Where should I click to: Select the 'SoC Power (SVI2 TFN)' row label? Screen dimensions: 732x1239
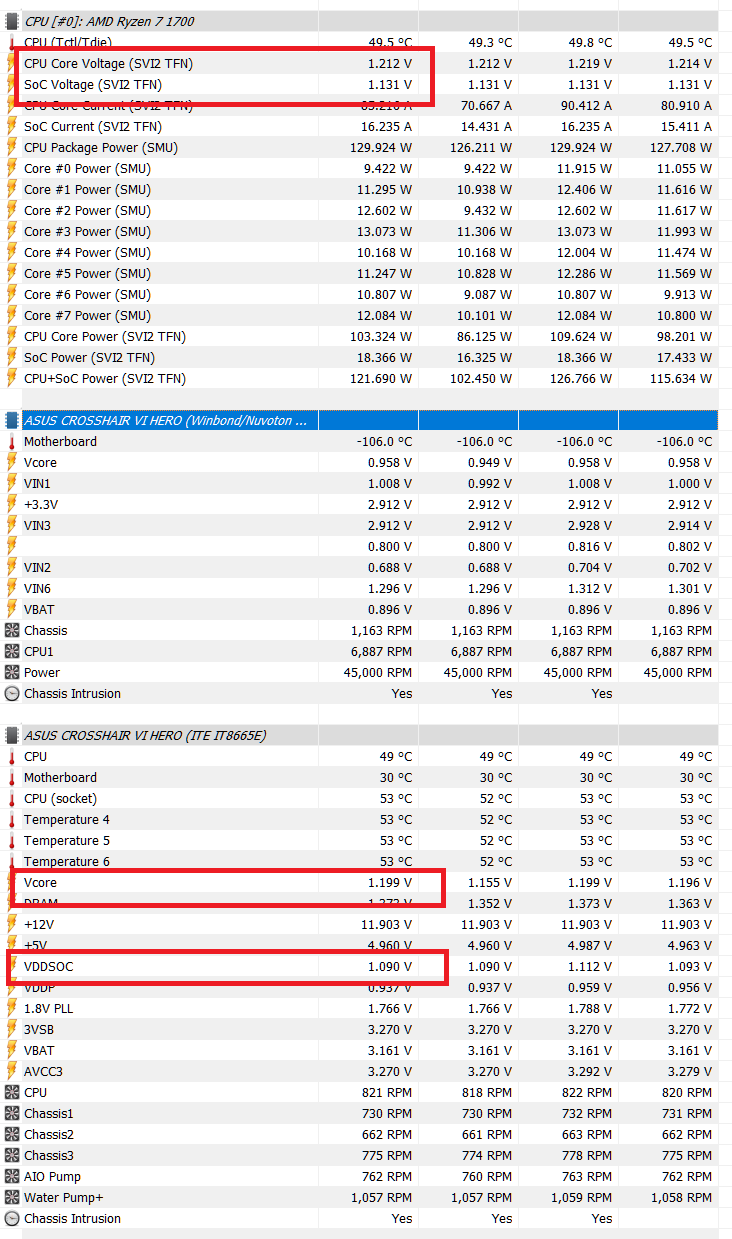[90, 357]
